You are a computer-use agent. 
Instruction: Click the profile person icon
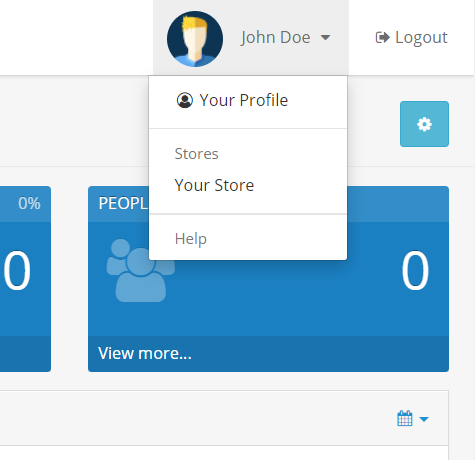coord(185,100)
